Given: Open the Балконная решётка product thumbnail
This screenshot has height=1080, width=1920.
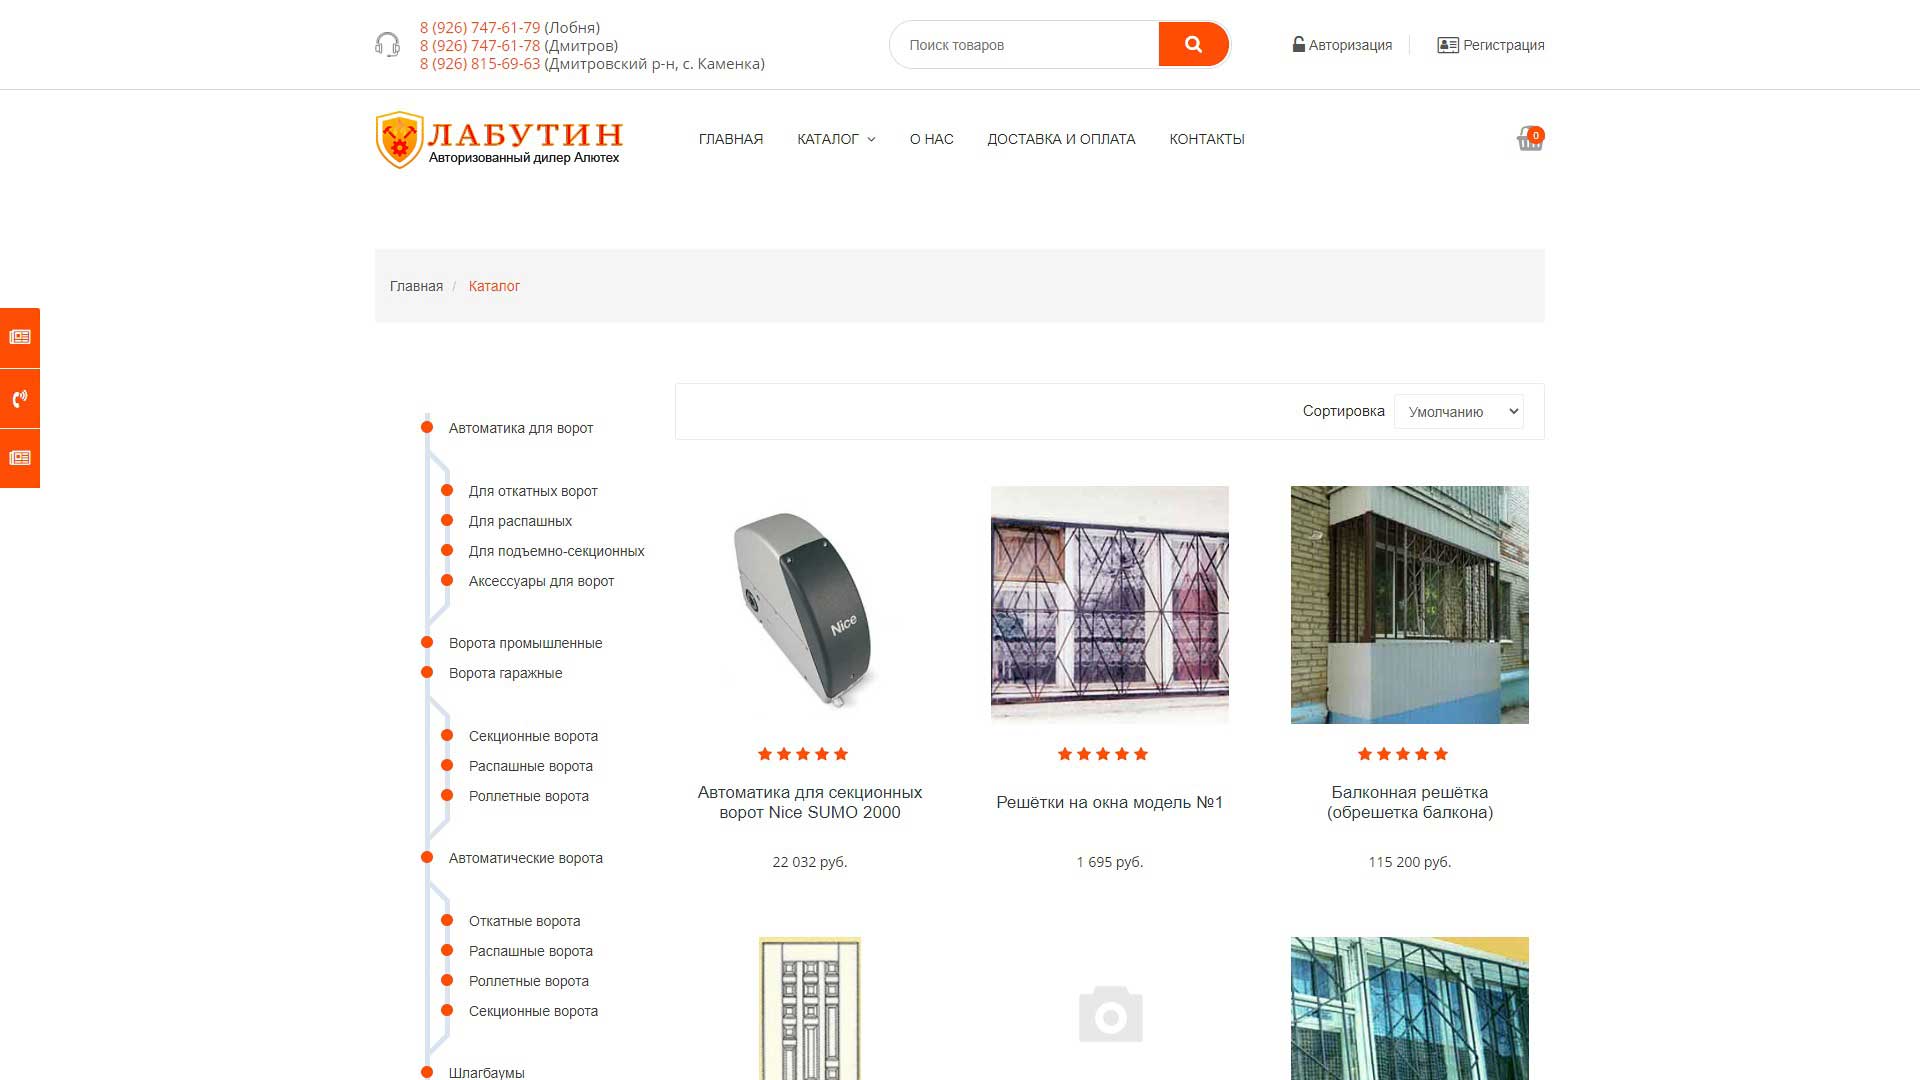Looking at the screenshot, I should click(x=1409, y=605).
